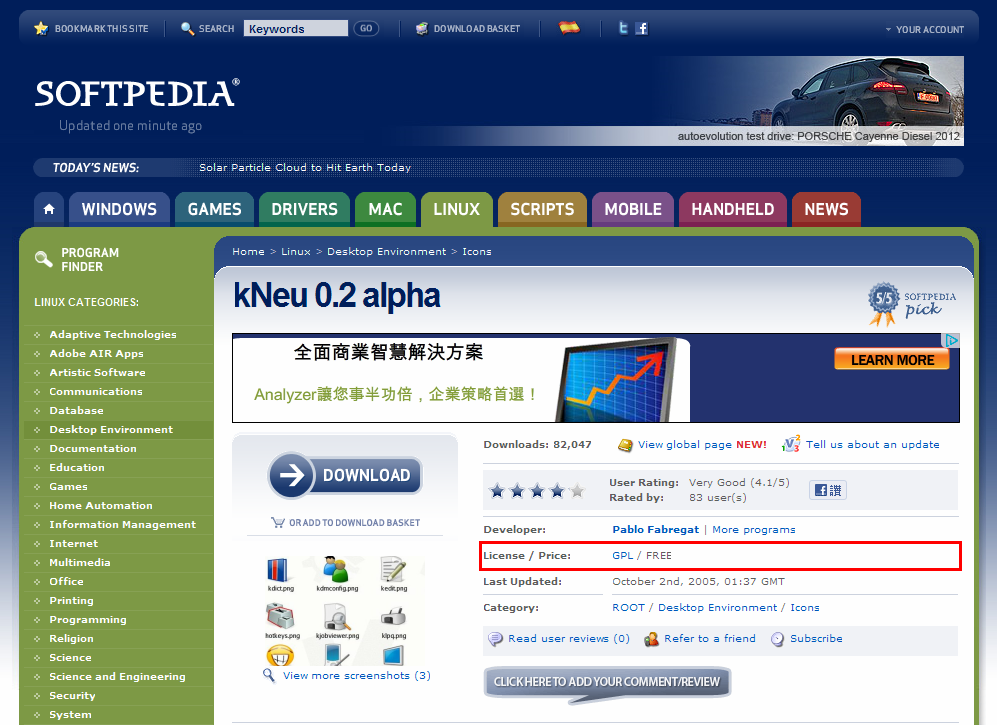
Task: Open the GPL license link
Action: (x=622, y=555)
